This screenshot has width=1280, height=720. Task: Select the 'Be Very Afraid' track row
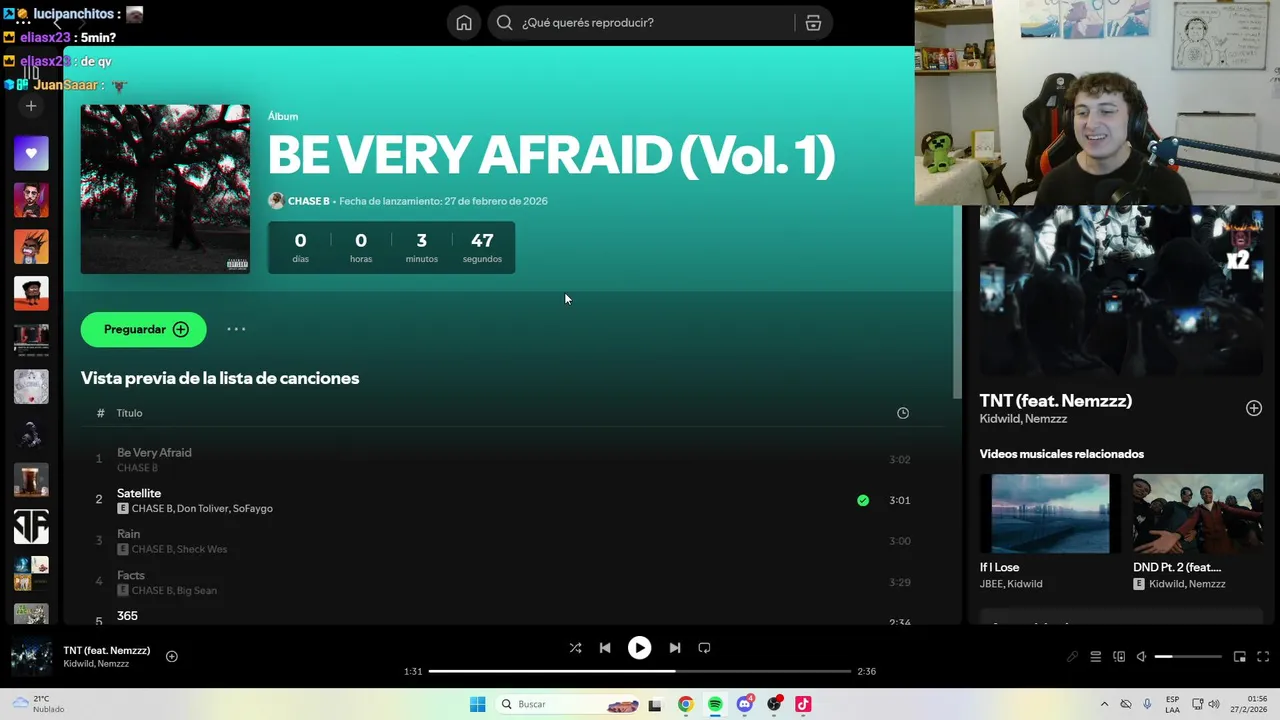coord(512,460)
